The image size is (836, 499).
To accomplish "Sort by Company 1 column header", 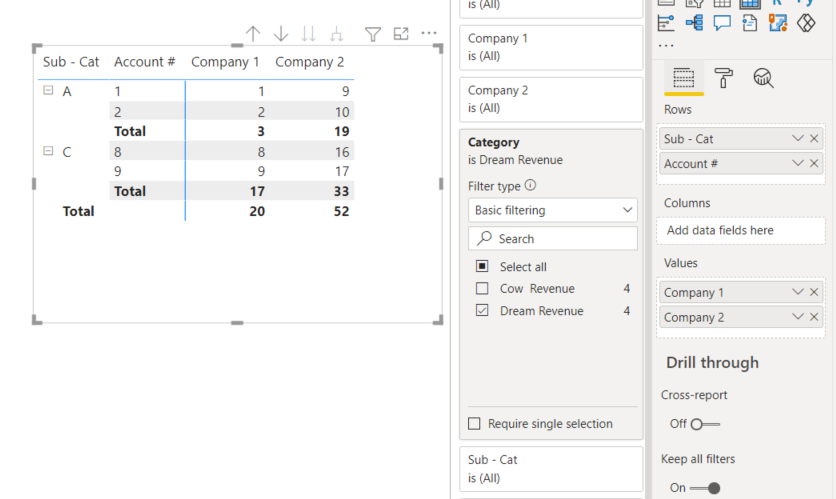I will pos(225,62).
